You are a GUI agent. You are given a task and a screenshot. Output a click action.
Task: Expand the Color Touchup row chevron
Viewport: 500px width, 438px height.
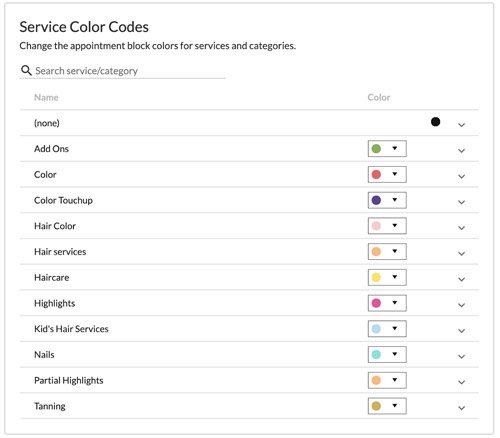tap(461, 202)
